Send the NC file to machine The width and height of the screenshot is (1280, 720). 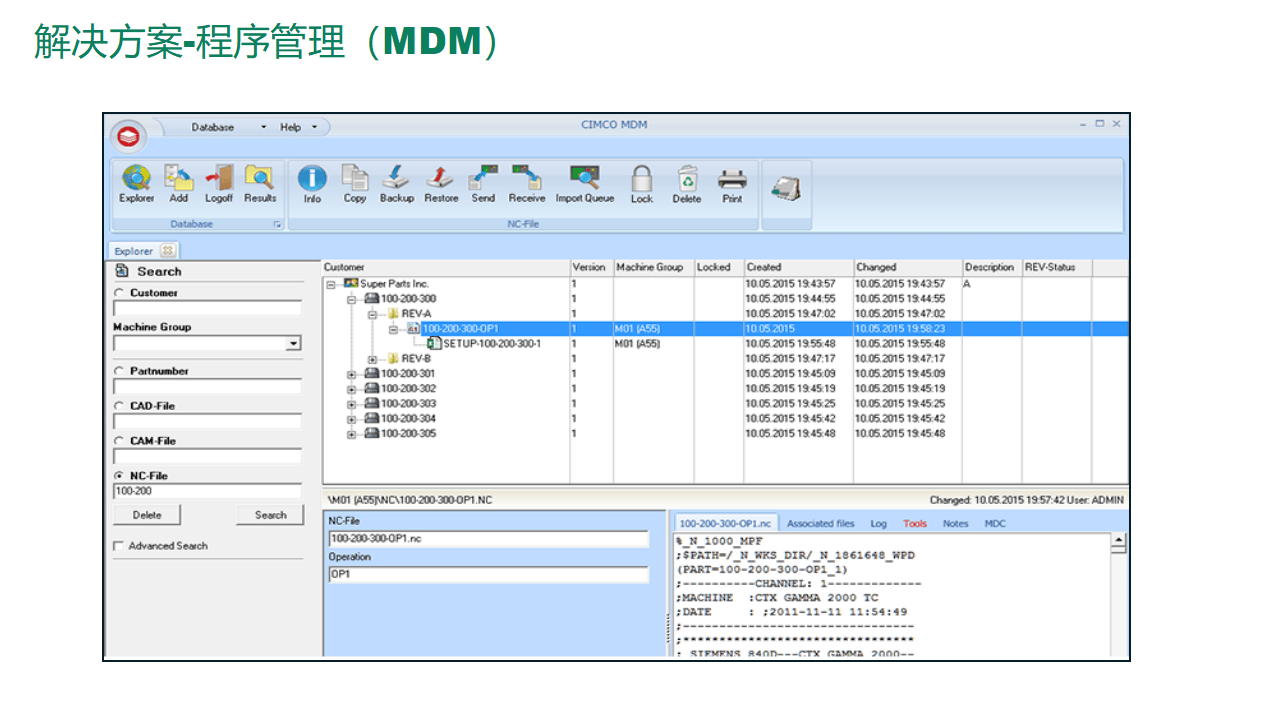point(483,184)
